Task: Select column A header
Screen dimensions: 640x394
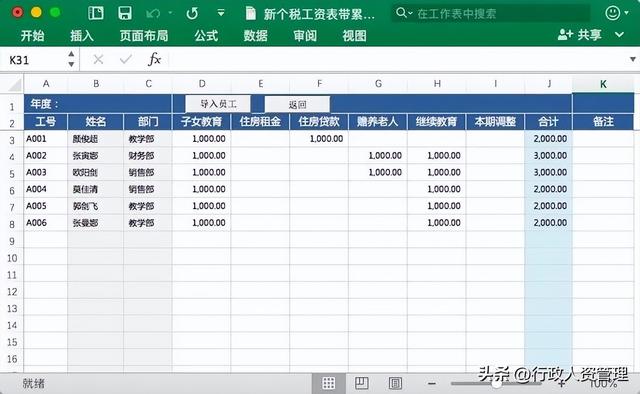Action: (x=46, y=84)
